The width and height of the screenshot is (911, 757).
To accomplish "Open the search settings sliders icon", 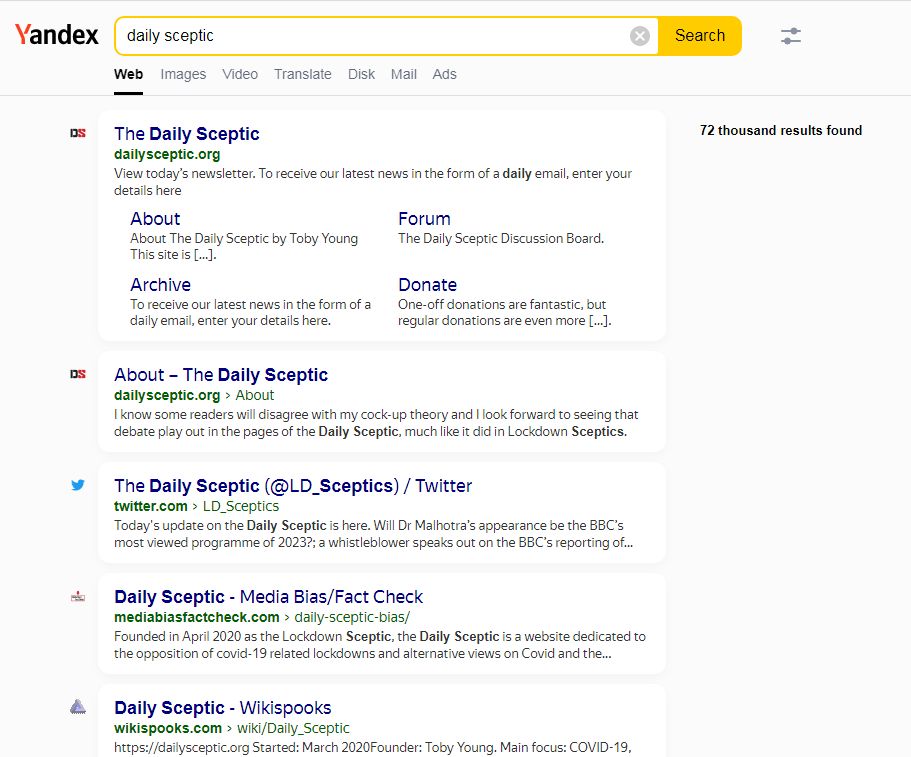I will tap(791, 36).
